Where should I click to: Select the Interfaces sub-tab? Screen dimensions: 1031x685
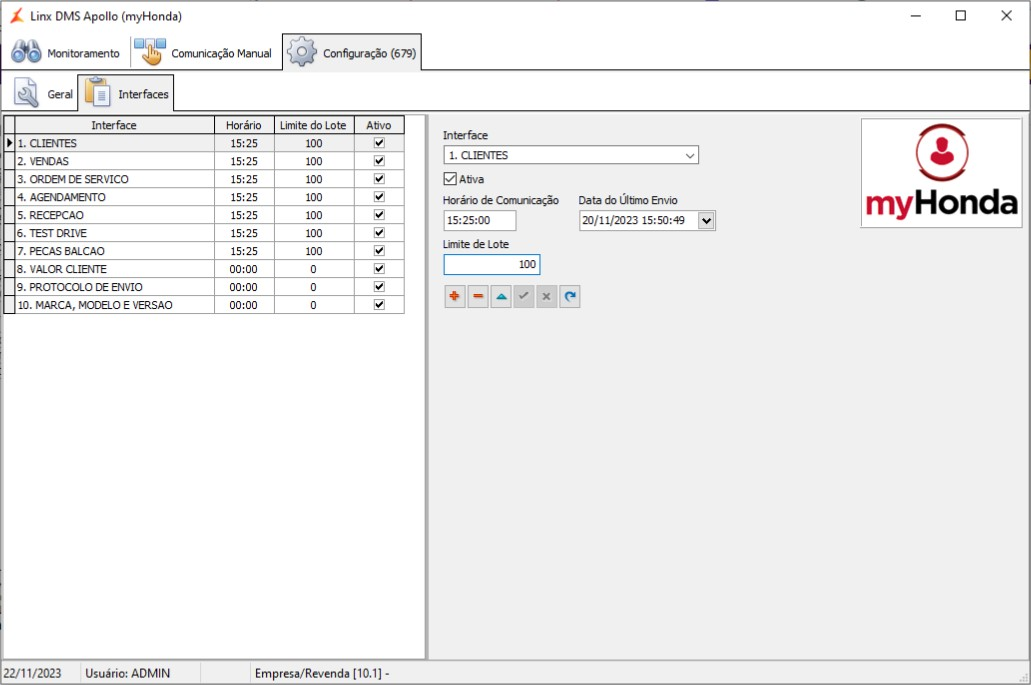coord(126,94)
